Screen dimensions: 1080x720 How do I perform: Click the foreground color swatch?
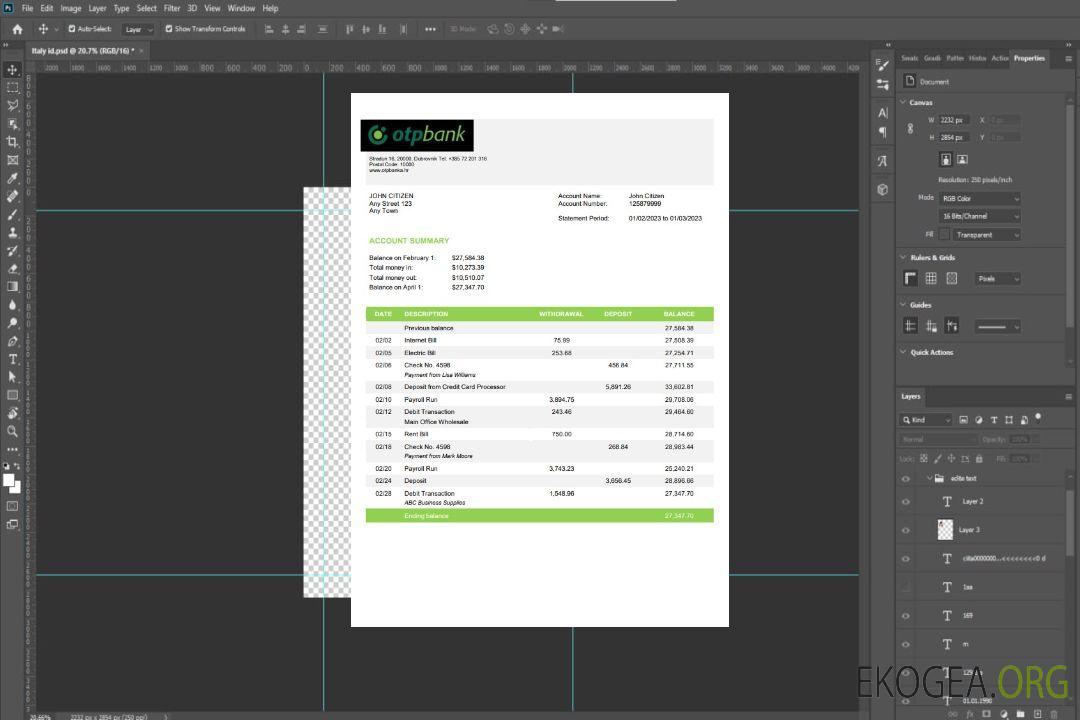9,481
